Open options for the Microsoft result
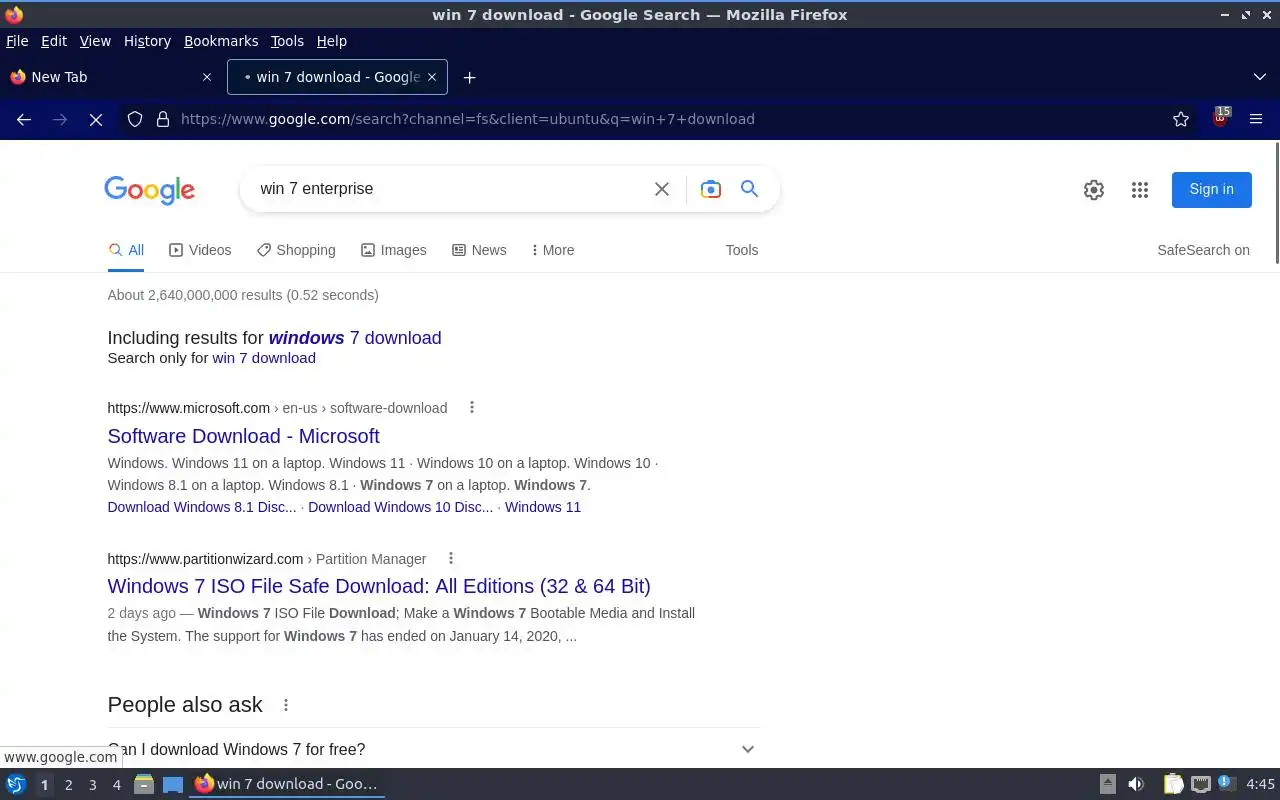This screenshot has width=1280, height=800. click(x=472, y=407)
